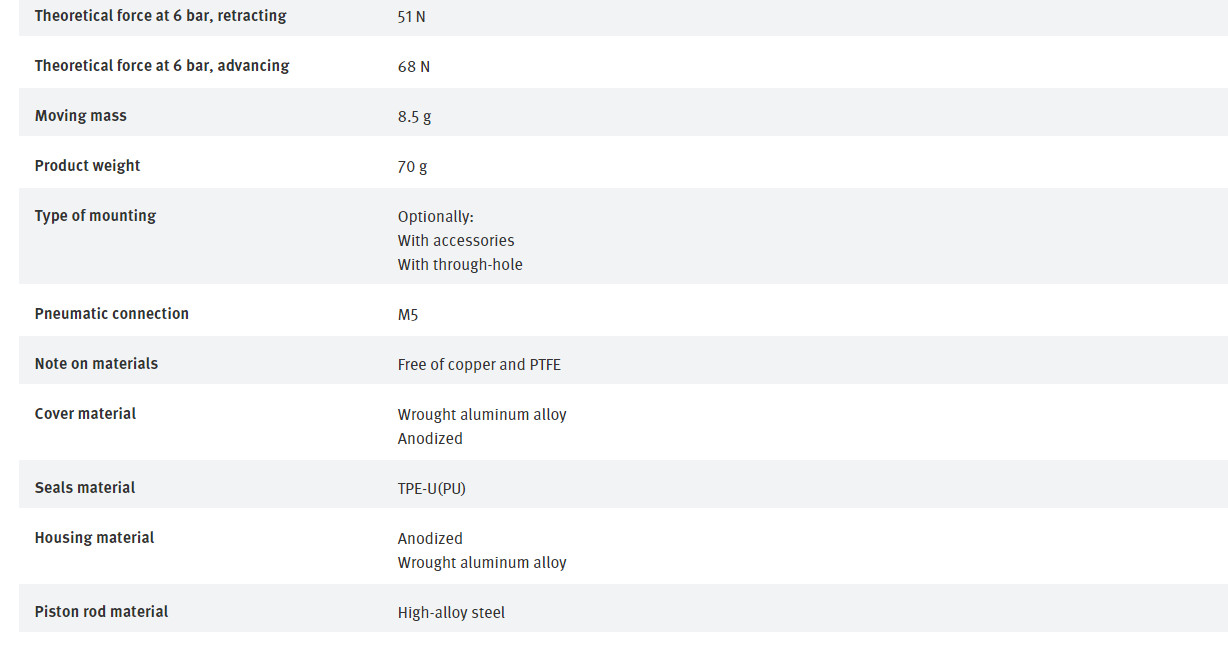The image size is (1228, 646).
Task: Click the 'Seals material' label
Action: pos(84,488)
